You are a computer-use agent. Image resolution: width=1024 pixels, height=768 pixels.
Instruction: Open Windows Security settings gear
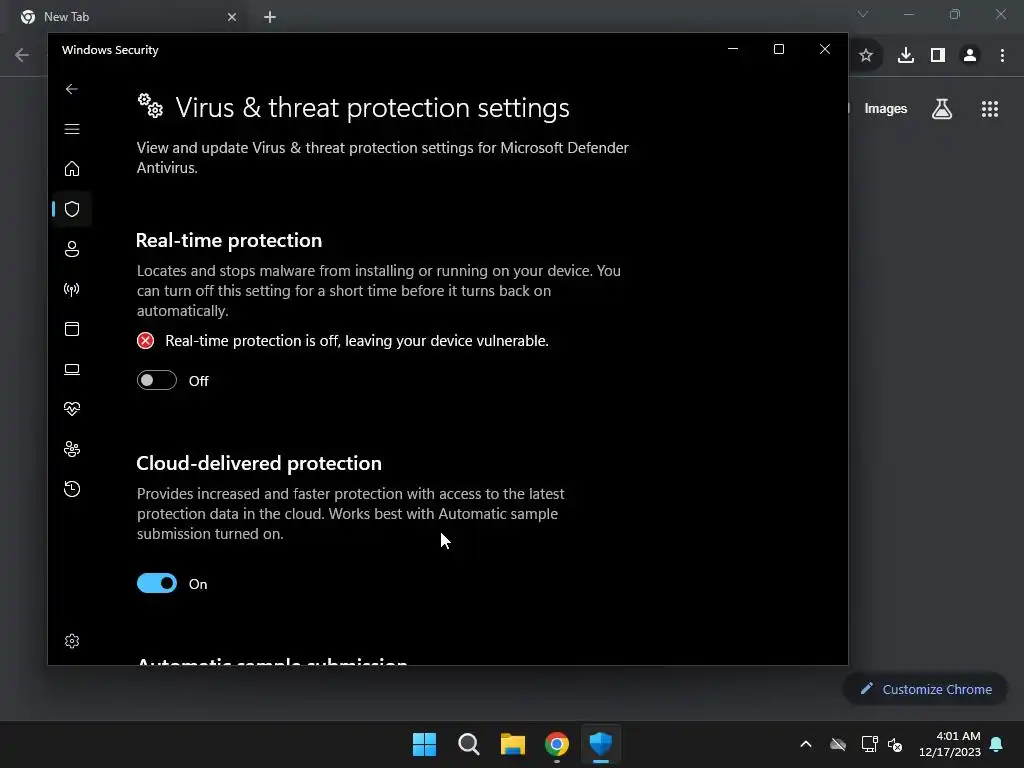pyautogui.click(x=72, y=641)
